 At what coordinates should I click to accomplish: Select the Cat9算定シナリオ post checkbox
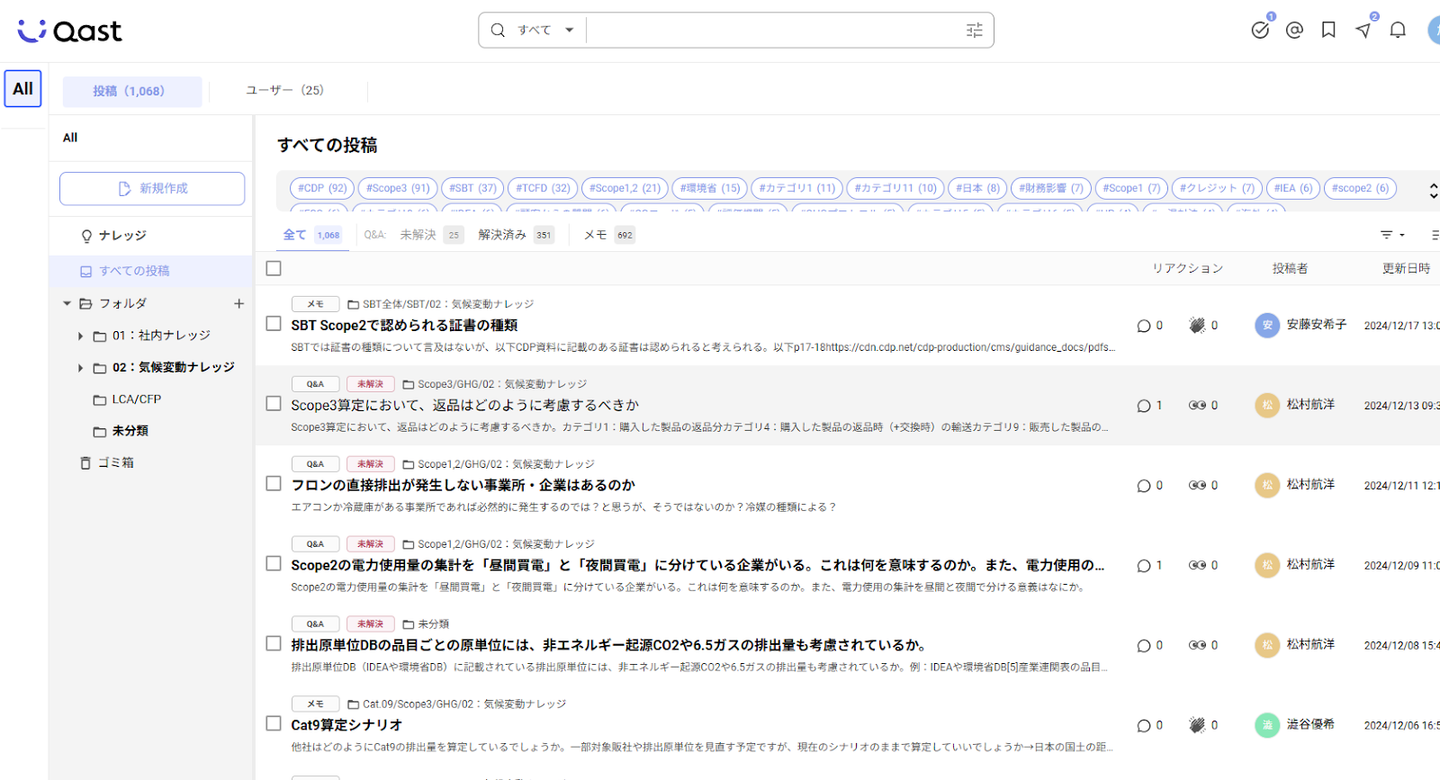click(x=274, y=724)
